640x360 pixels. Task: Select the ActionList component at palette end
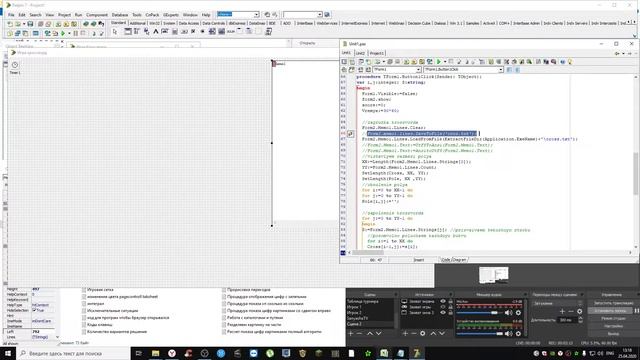click(269, 31)
